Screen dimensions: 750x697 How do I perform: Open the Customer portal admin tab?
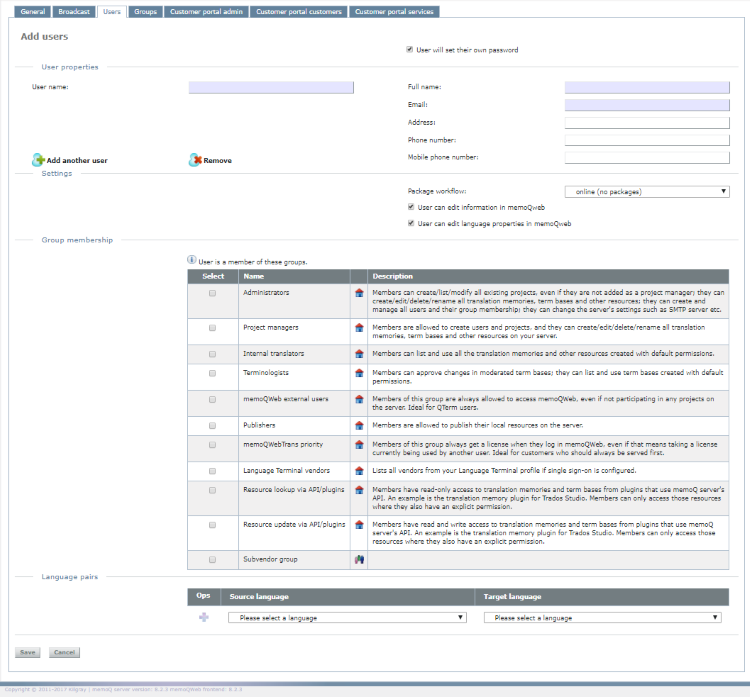[x=206, y=12]
